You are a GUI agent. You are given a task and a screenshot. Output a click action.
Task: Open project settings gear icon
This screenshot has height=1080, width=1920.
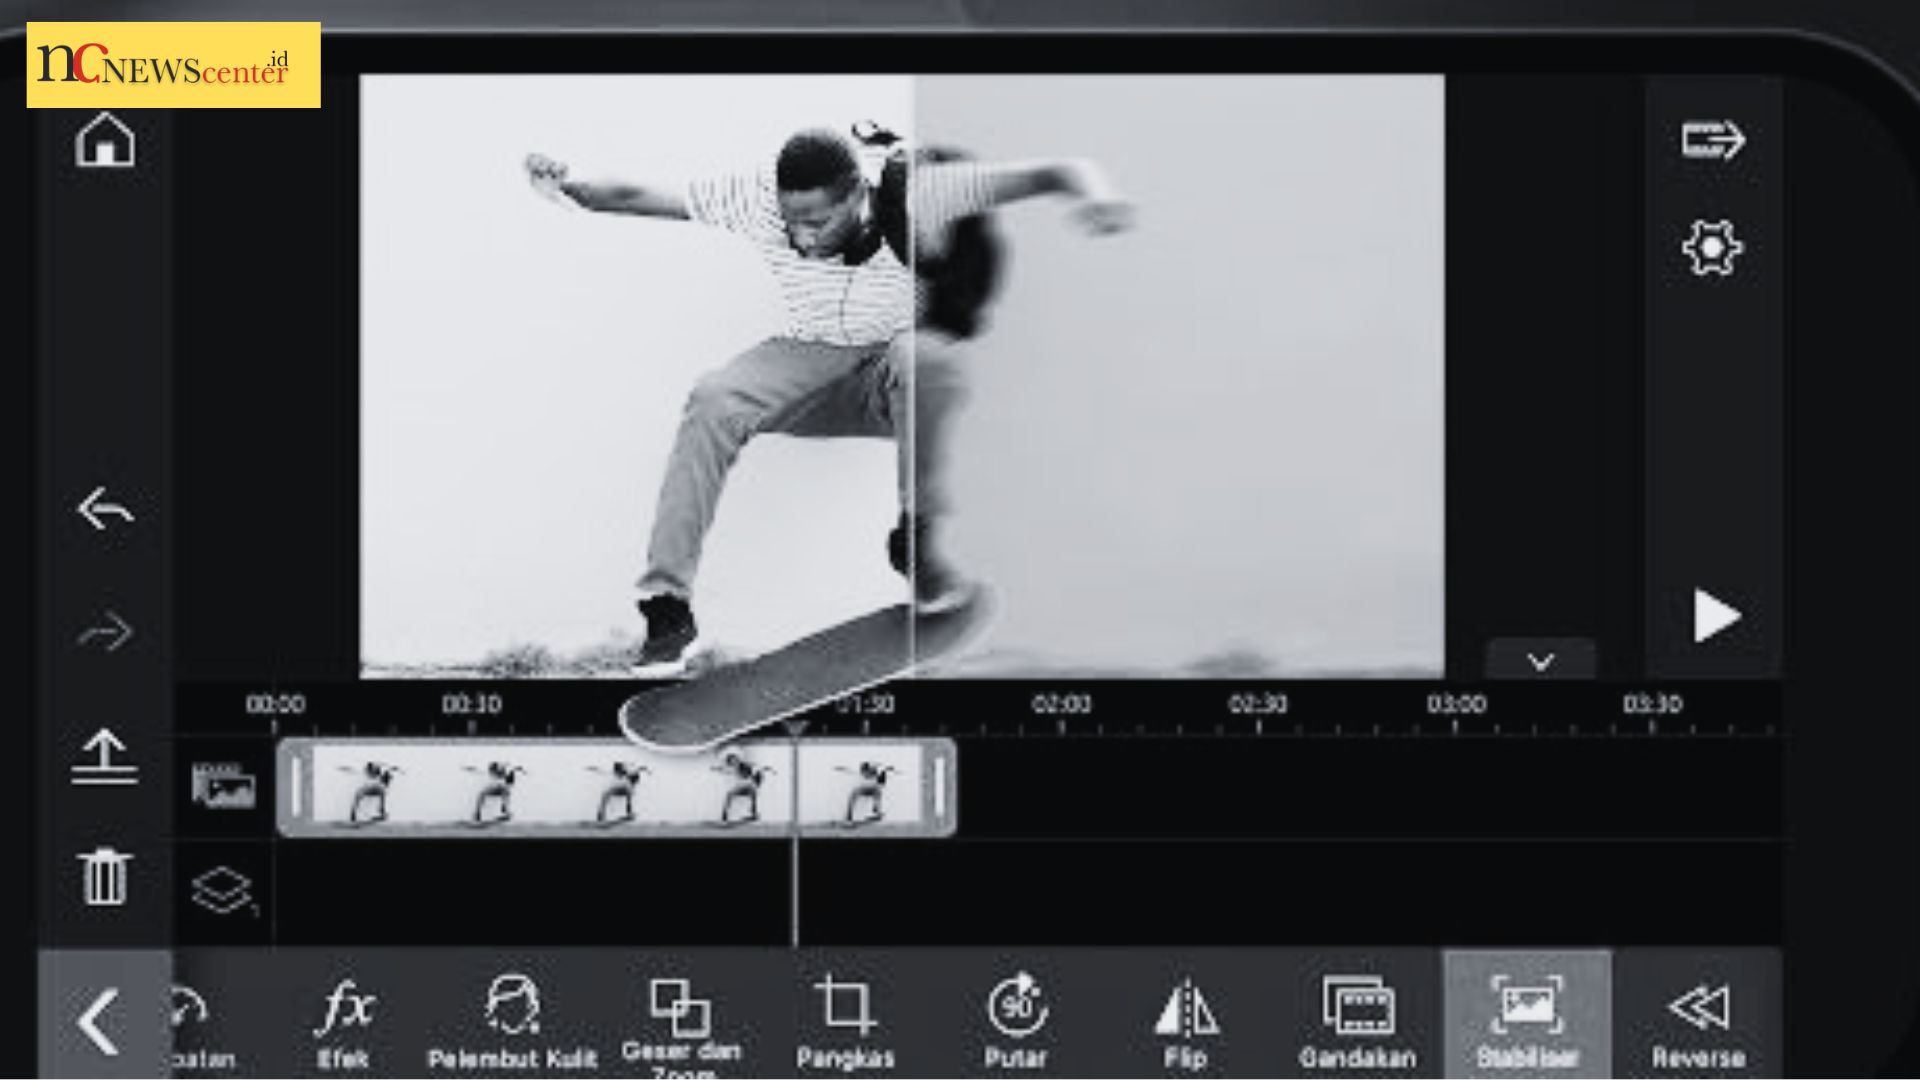tap(1712, 247)
